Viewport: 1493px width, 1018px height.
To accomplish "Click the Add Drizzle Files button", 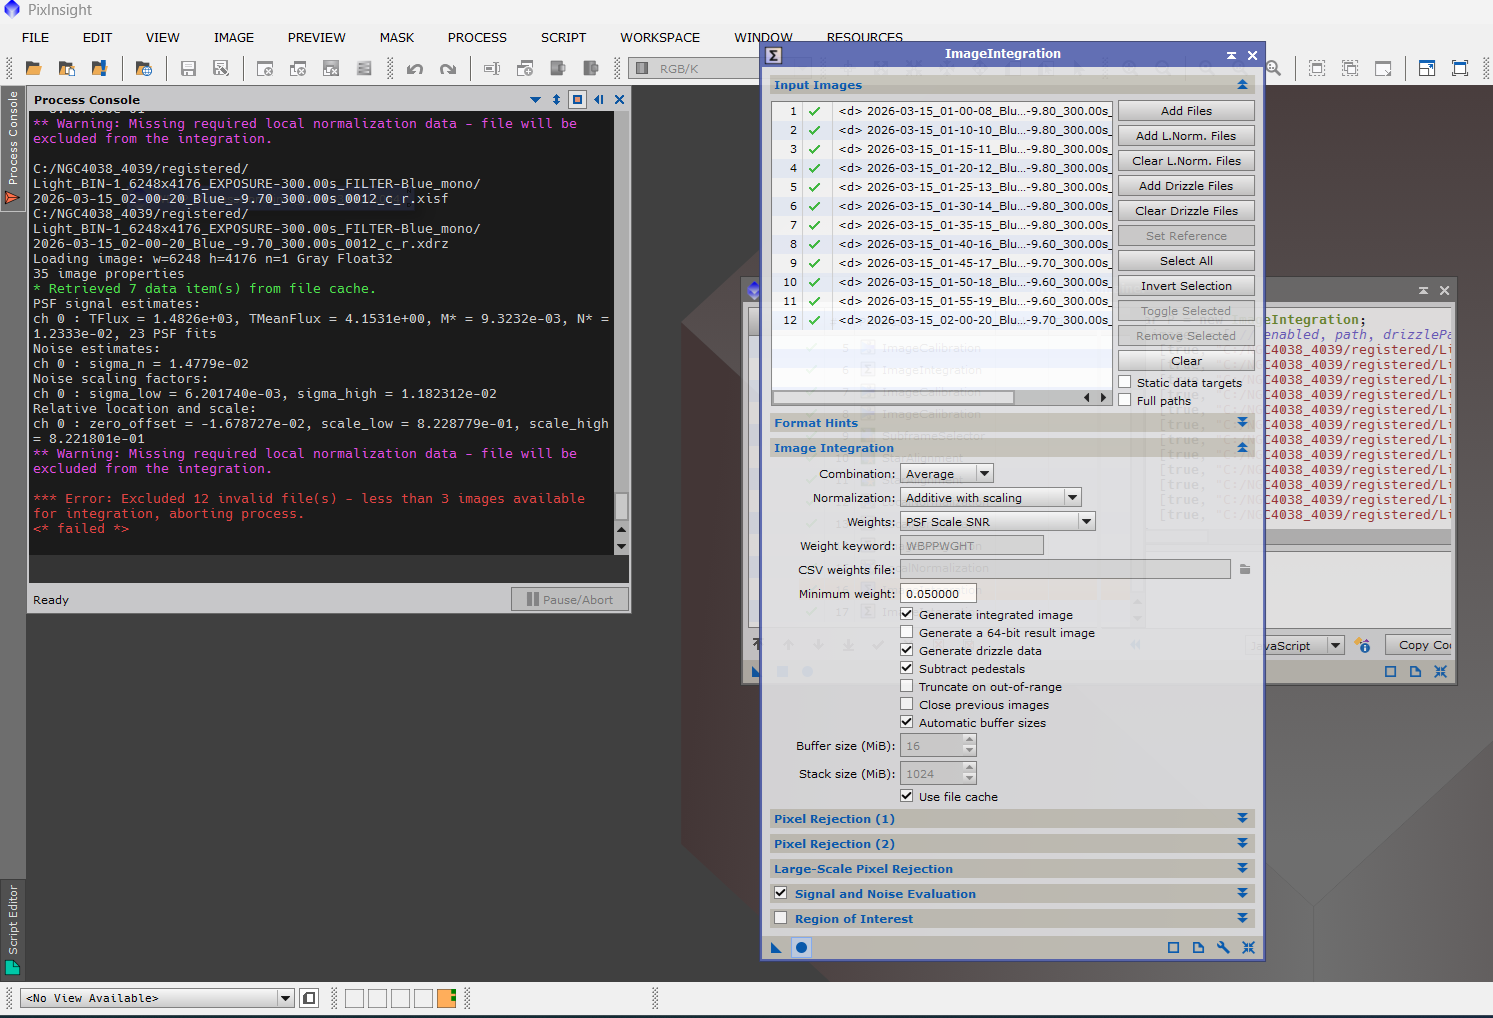I will coord(1186,186).
